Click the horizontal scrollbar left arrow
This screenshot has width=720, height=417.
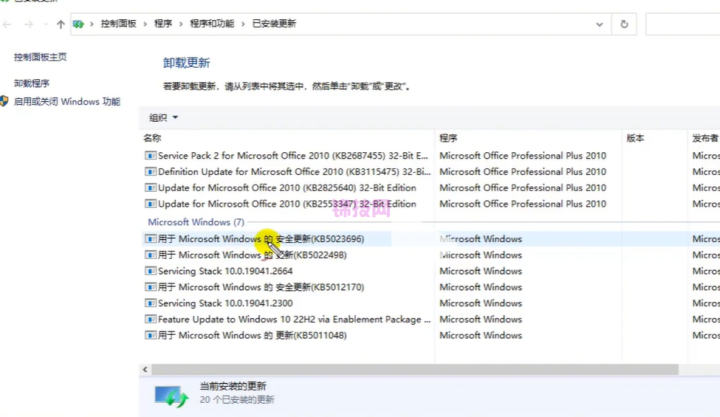pyautogui.click(x=145, y=369)
